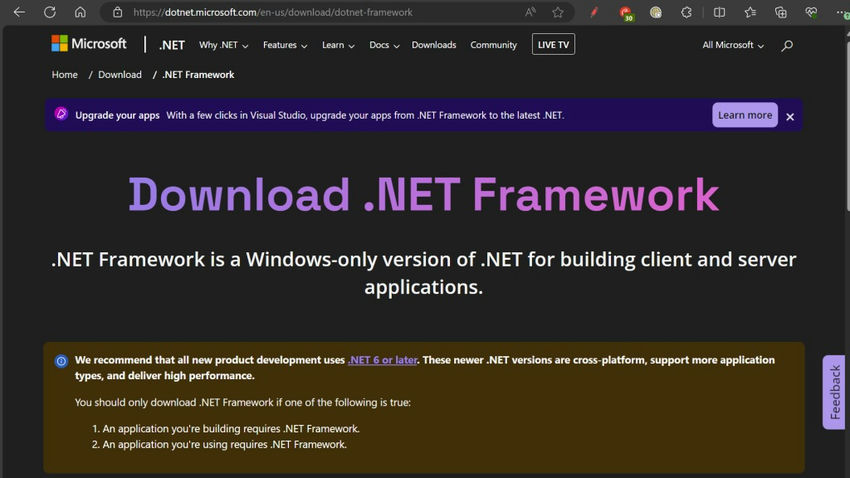Open the Community nav item
Viewport: 850px width, 478px height.
click(493, 45)
